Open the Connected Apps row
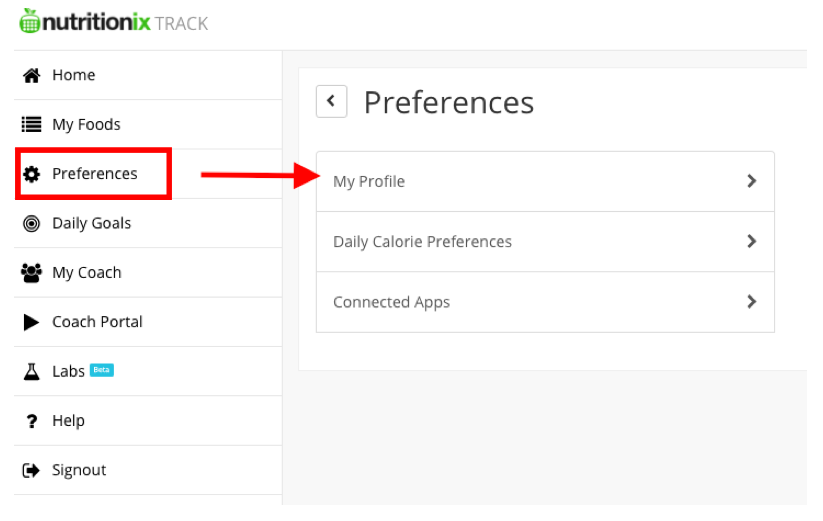This screenshot has width=823, height=521. click(x=545, y=302)
